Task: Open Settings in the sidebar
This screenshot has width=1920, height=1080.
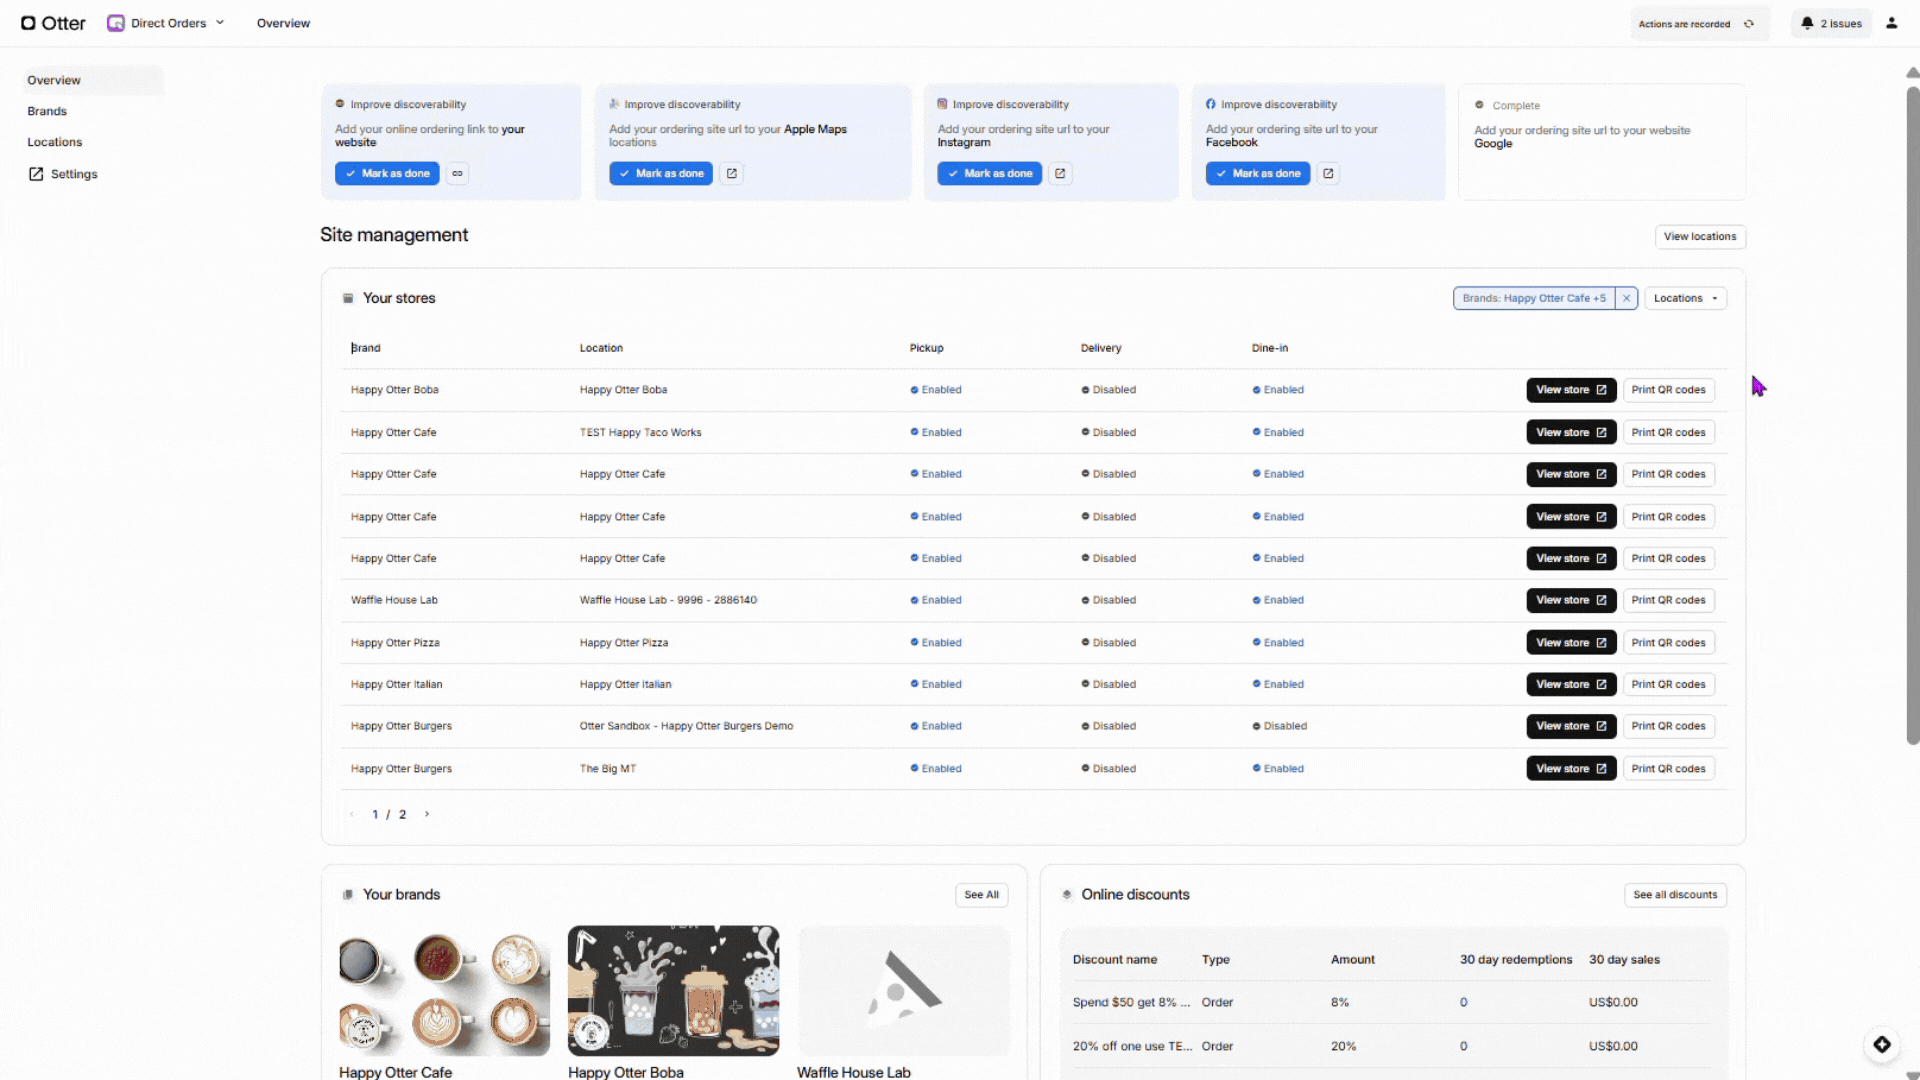Action: click(x=63, y=174)
